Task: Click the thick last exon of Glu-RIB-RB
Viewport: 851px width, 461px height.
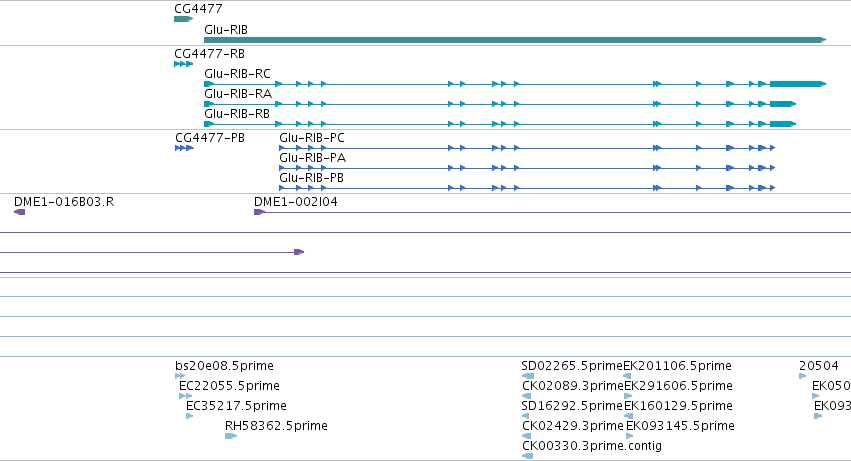Action: click(x=783, y=124)
